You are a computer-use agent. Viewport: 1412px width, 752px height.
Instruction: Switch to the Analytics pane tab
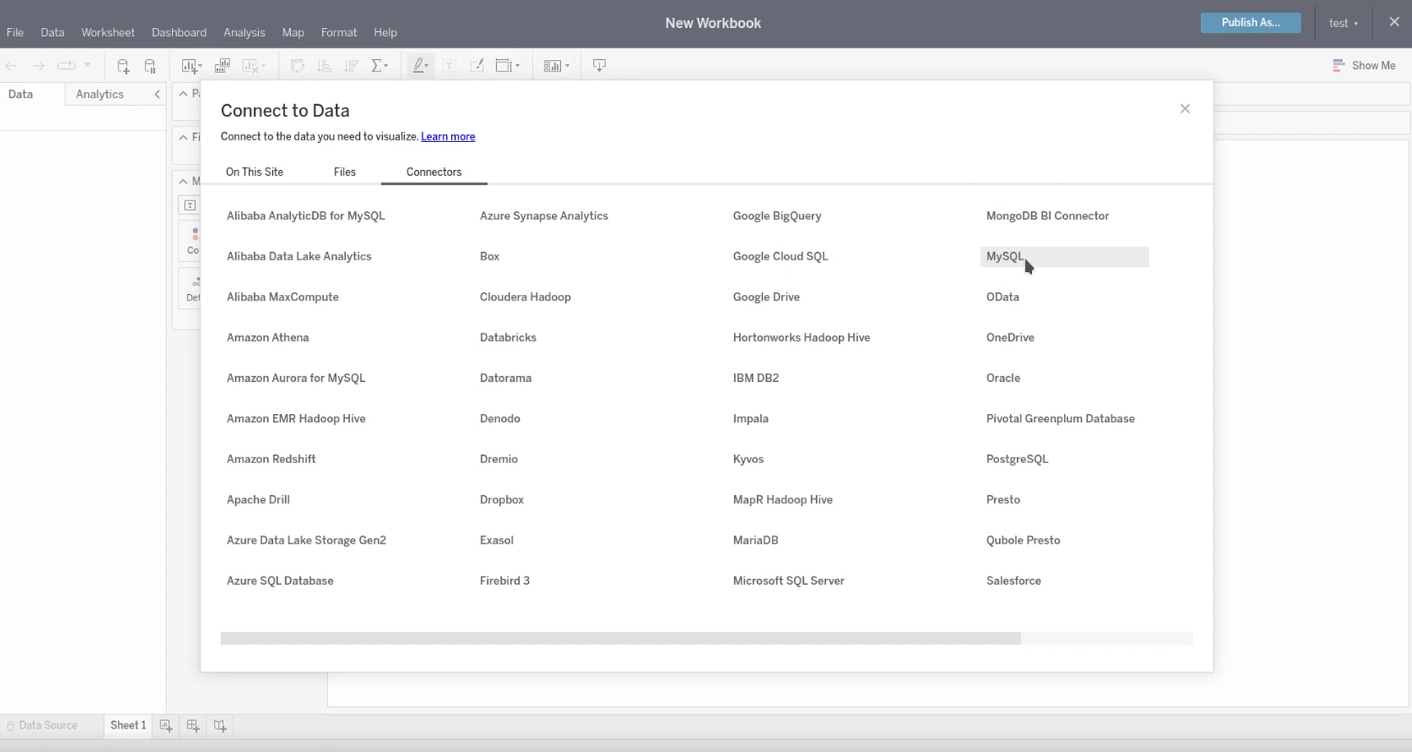[x=100, y=95]
